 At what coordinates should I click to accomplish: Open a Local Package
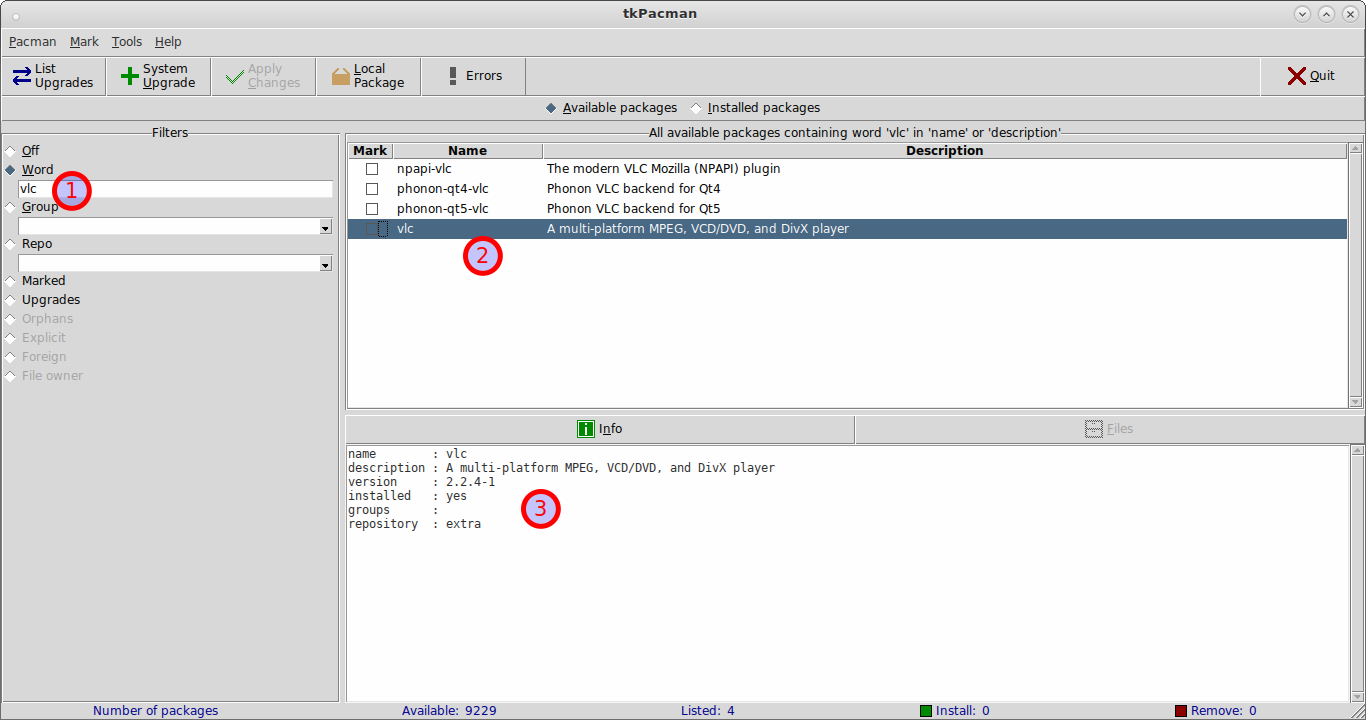pyautogui.click(x=368, y=76)
